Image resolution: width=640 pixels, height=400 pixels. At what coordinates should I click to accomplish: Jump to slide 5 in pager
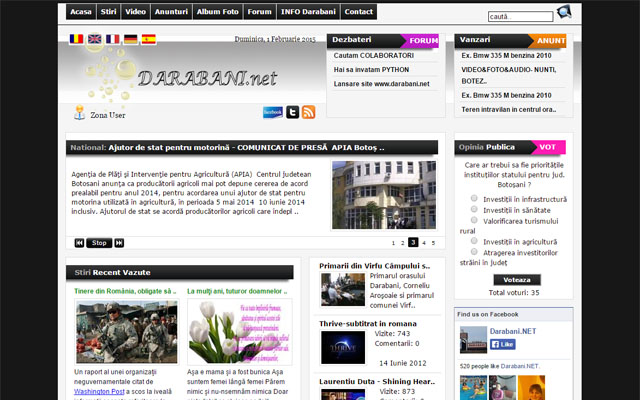[x=433, y=243]
